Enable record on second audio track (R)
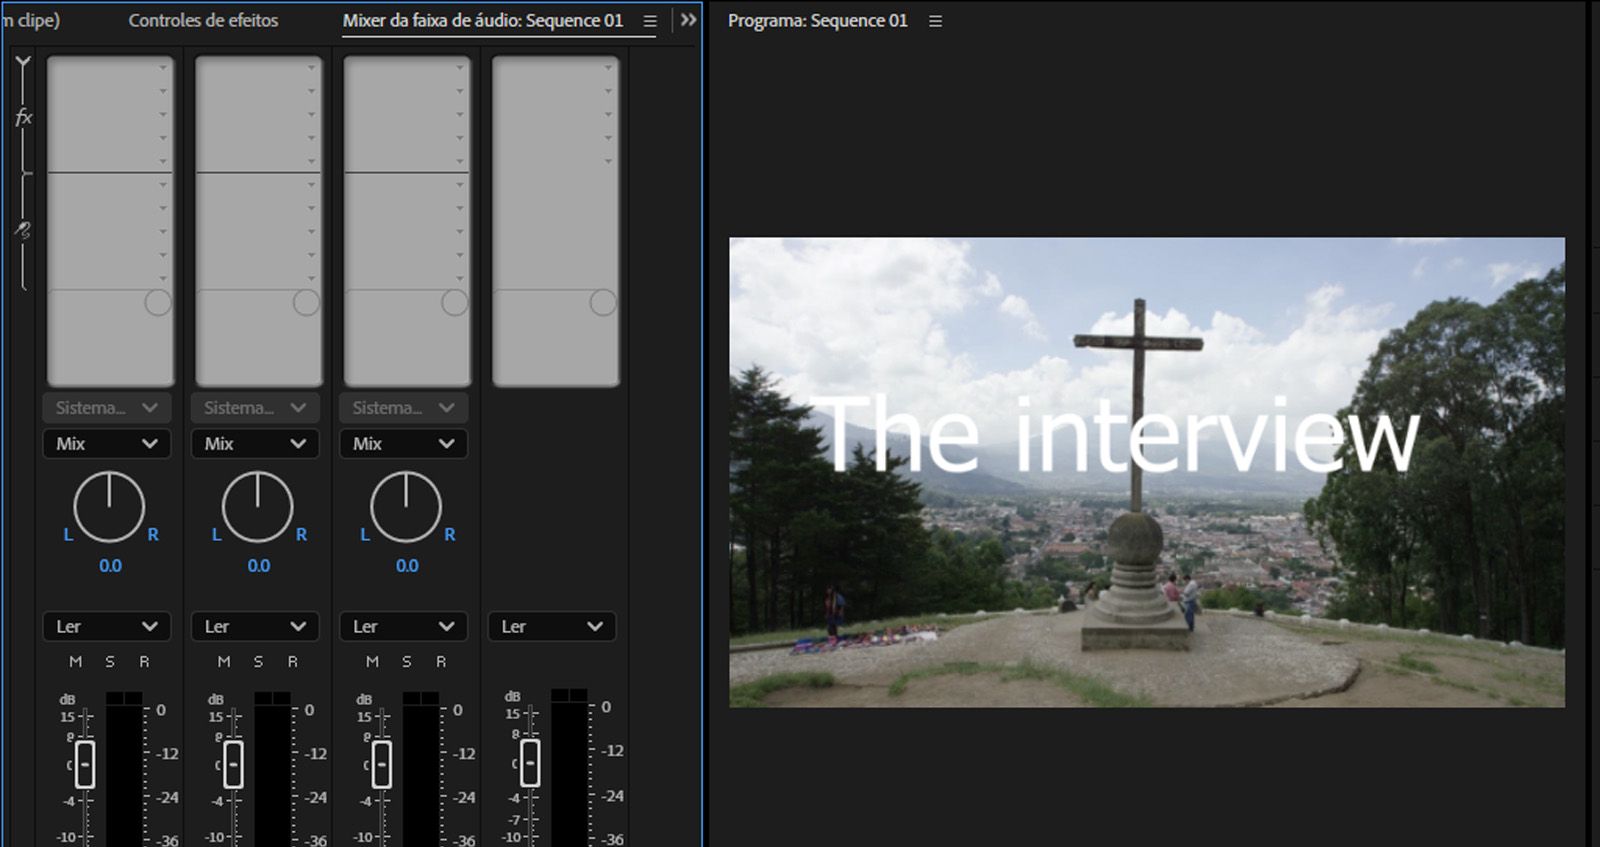The image size is (1600, 847). click(x=292, y=662)
